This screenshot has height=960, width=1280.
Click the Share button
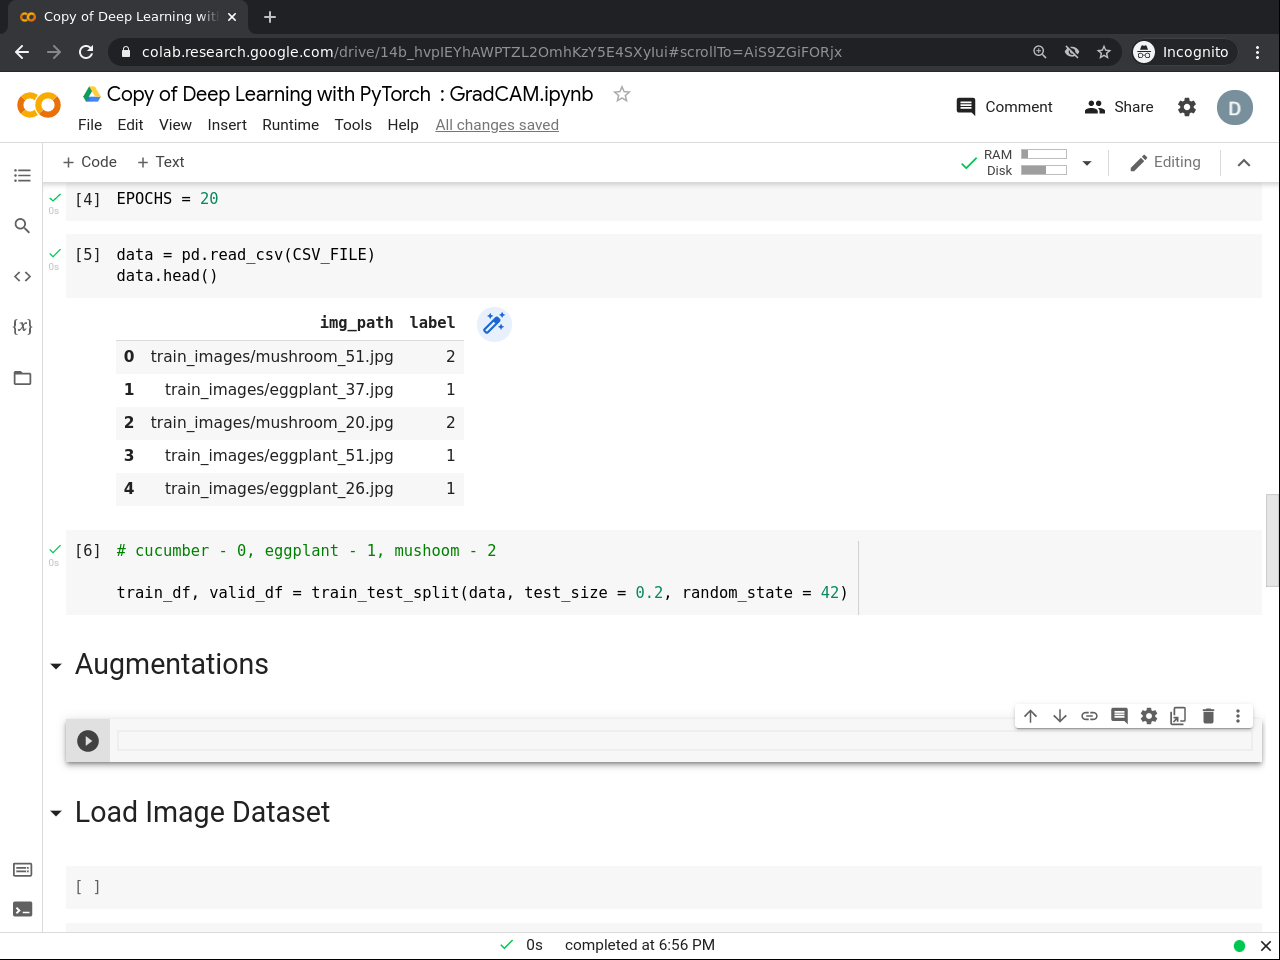tap(1119, 107)
